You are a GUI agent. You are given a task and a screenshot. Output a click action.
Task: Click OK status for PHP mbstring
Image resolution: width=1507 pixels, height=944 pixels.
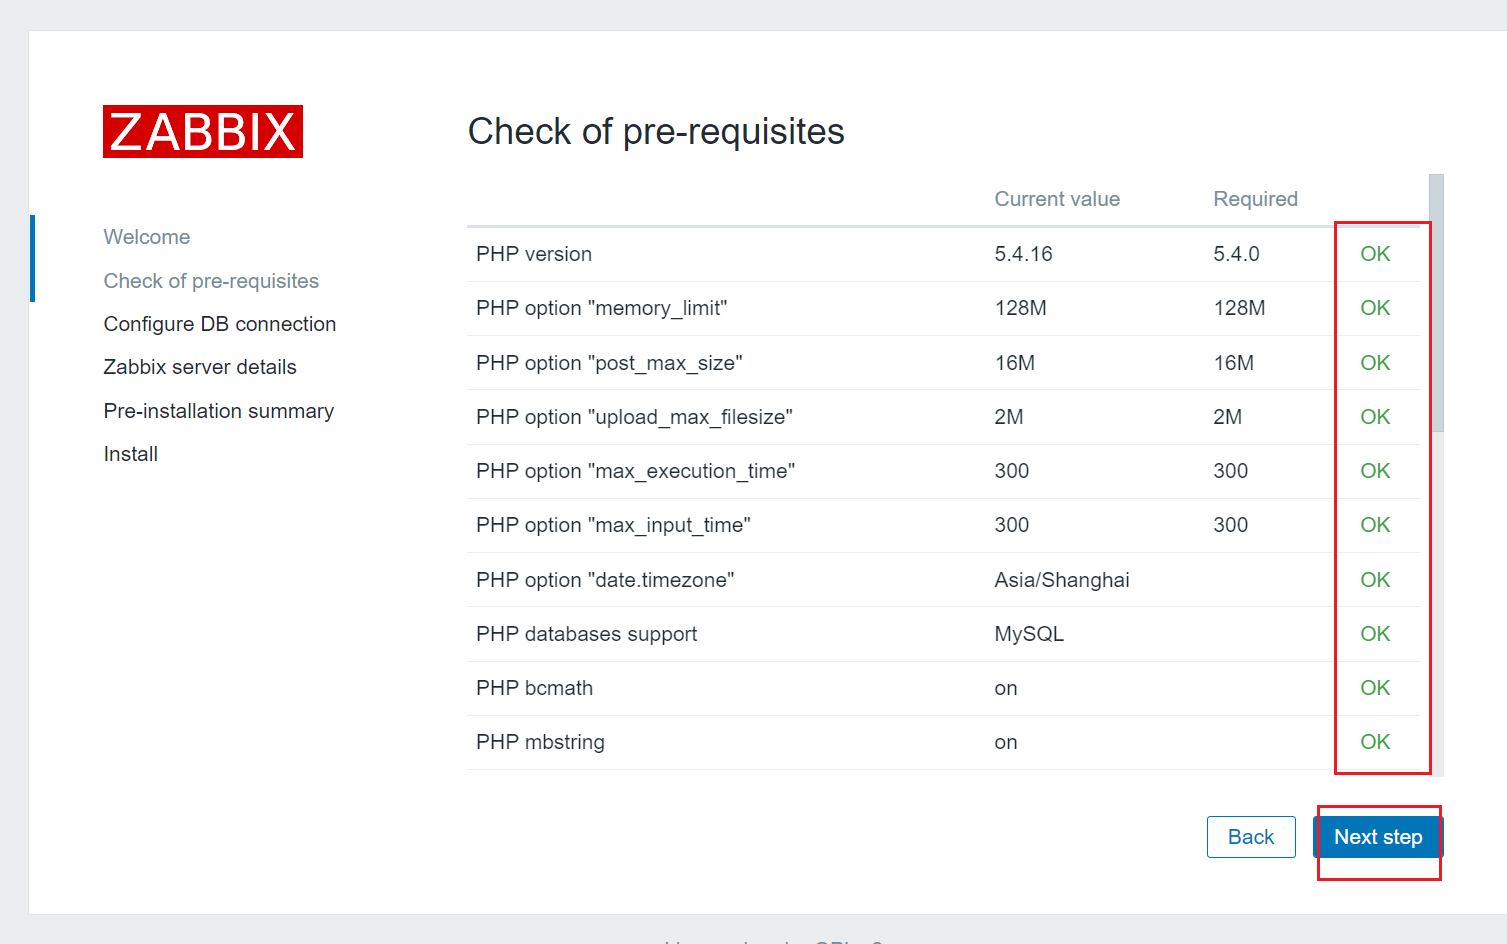point(1375,742)
